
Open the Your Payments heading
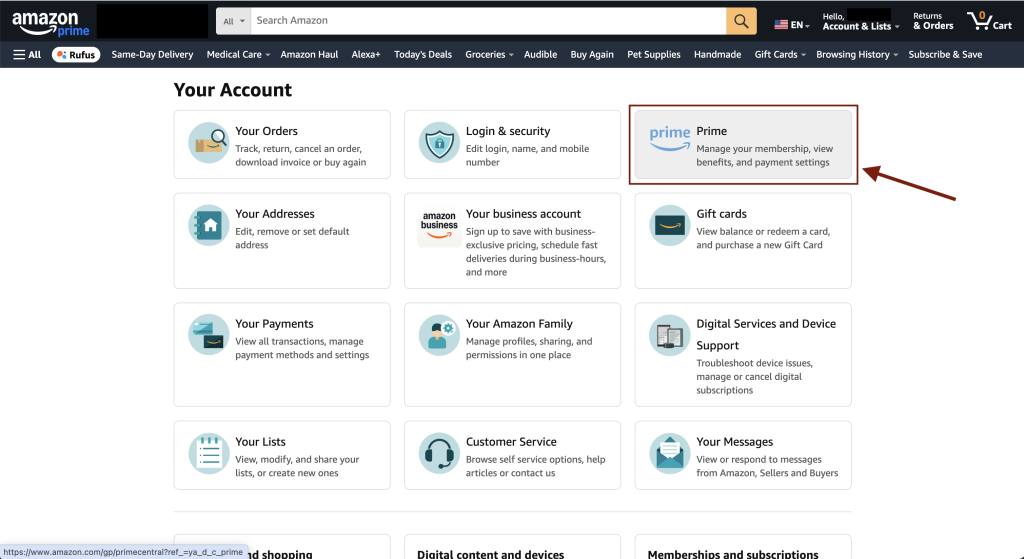click(274, 324)
